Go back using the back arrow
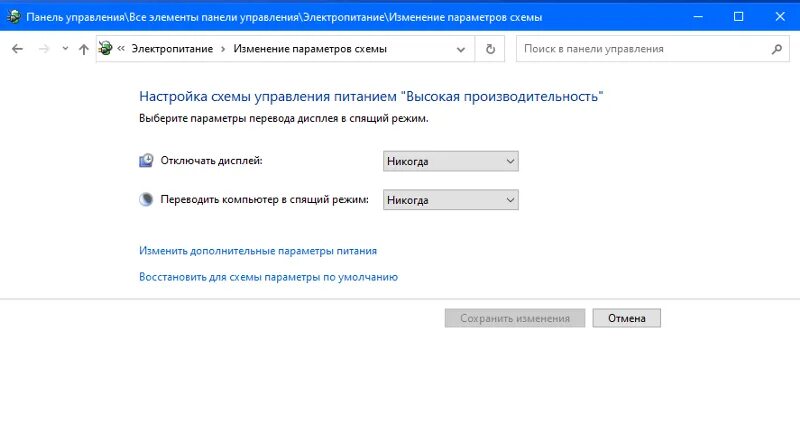This screenshot has width=800, height=431. [x=17, y=49]
